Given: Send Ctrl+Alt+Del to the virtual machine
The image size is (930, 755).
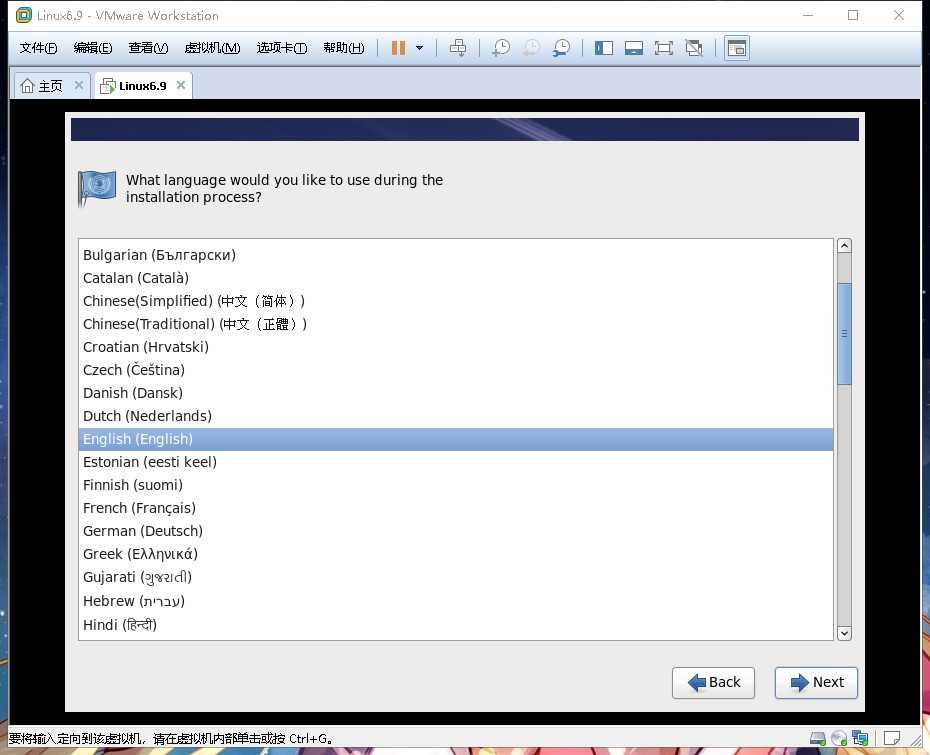Looking at the screenshot, I should (457, 48).
